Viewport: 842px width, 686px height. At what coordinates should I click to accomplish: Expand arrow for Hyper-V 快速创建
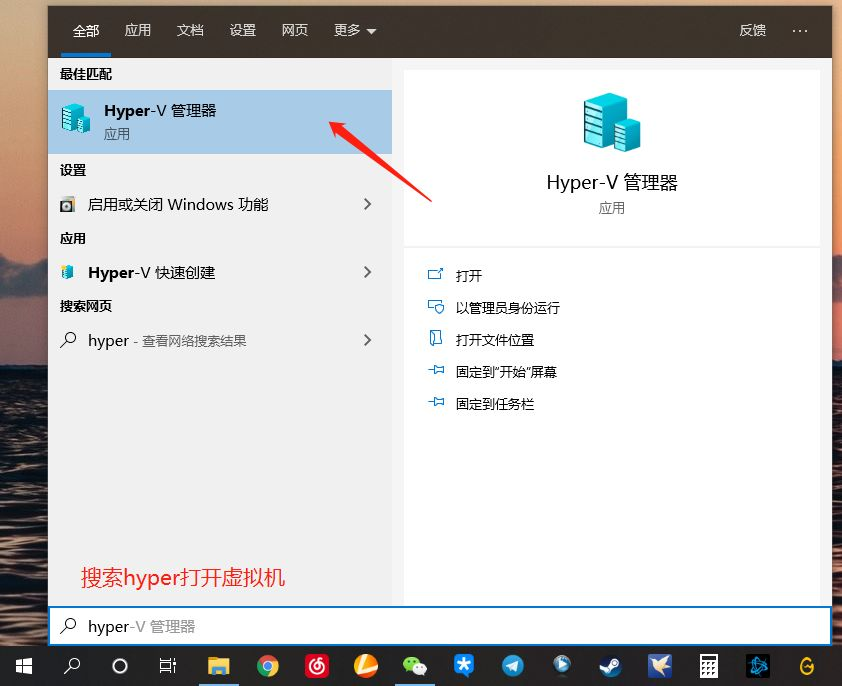(367, 272)
